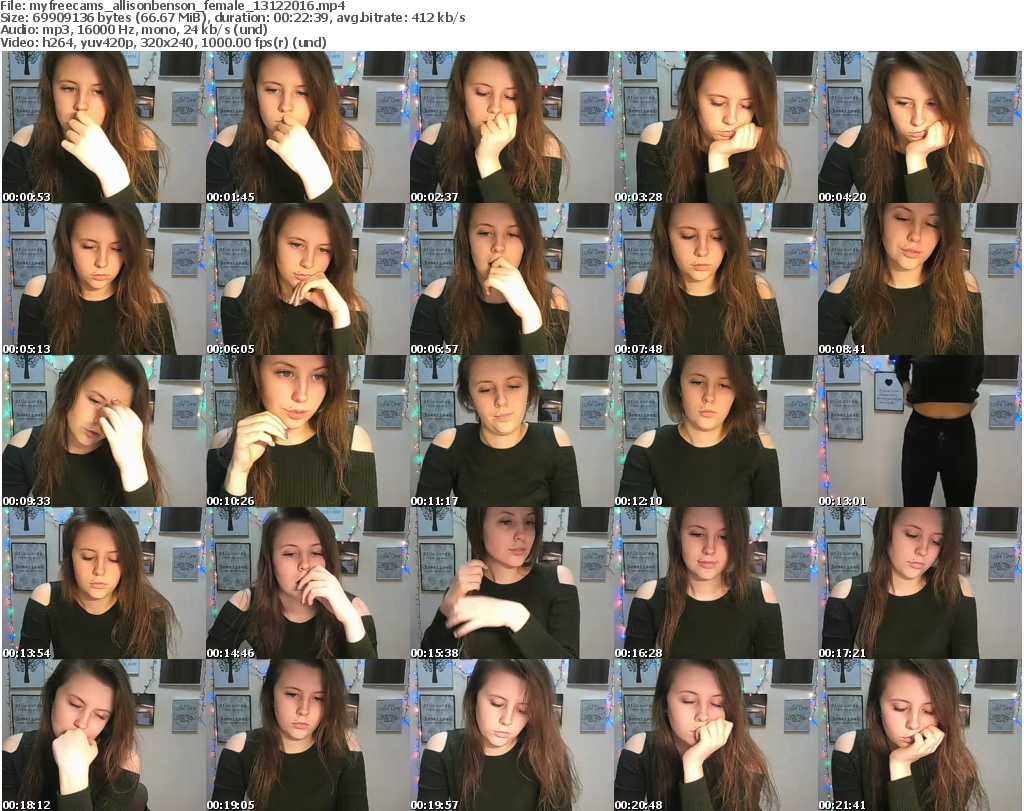Open the frame at 00:15:38
Image resolution: width=1024 pixels, height=811 pixels.
click(x=511, y=583)
